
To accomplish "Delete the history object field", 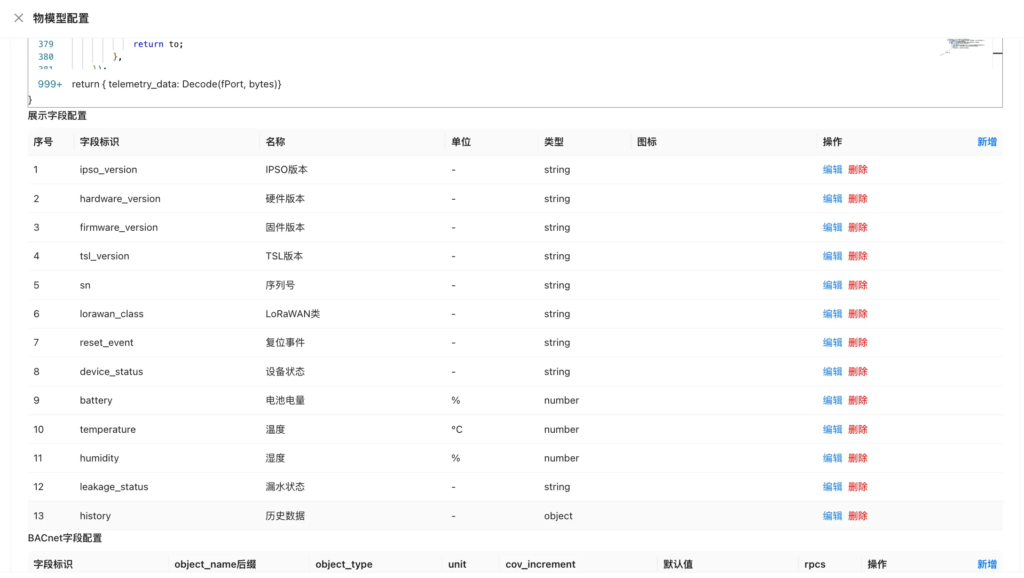I will (858, 516).
